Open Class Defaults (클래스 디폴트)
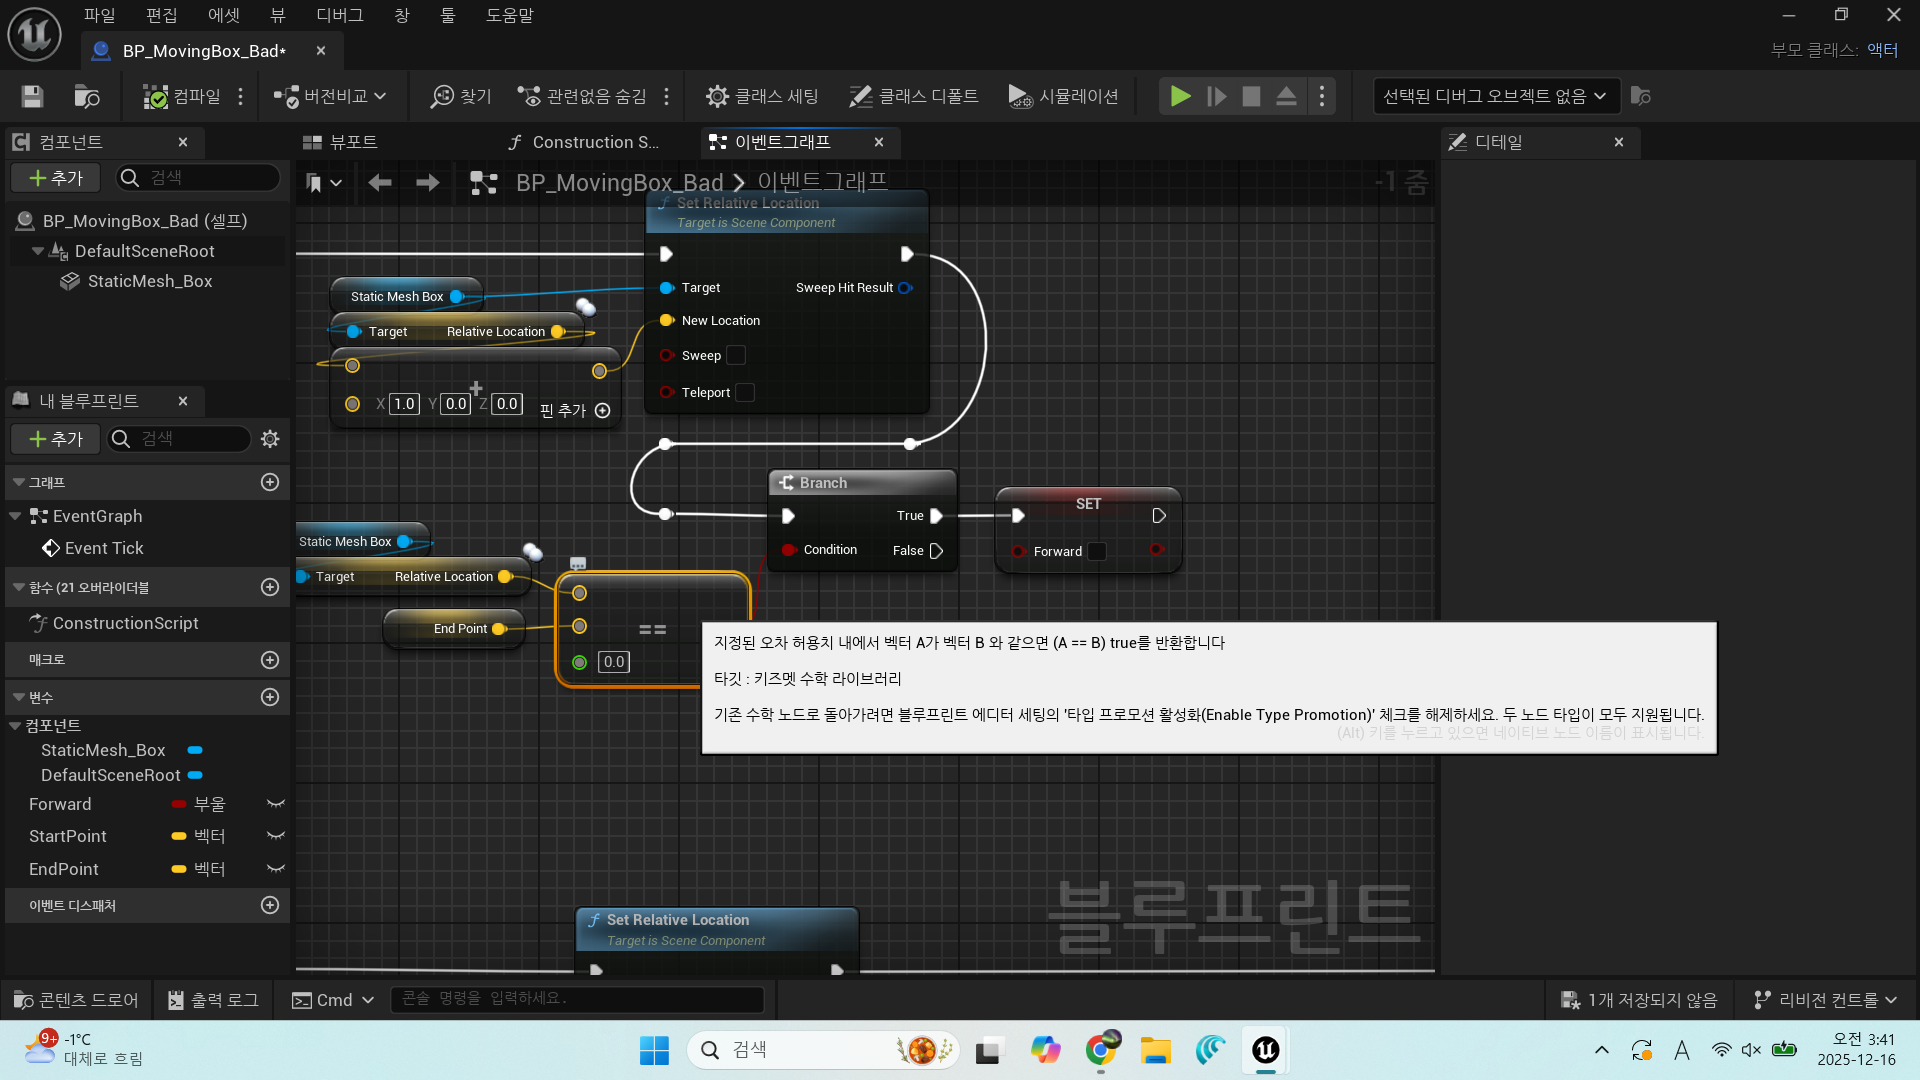 tap(913, 96)
